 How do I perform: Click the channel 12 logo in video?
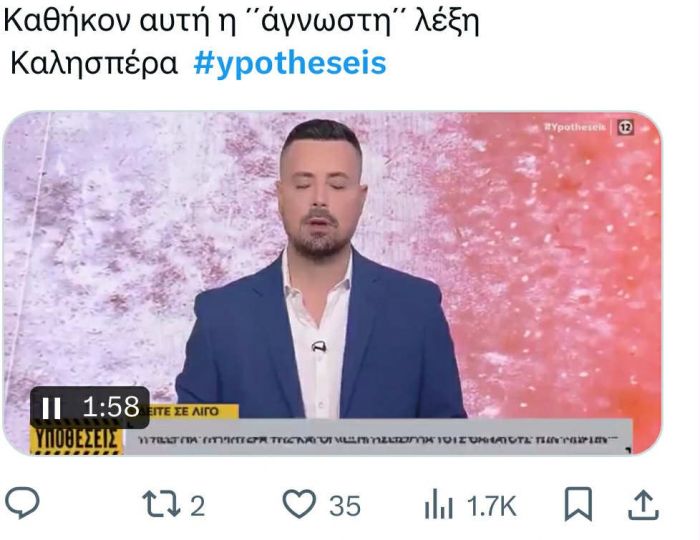(625, 128)
